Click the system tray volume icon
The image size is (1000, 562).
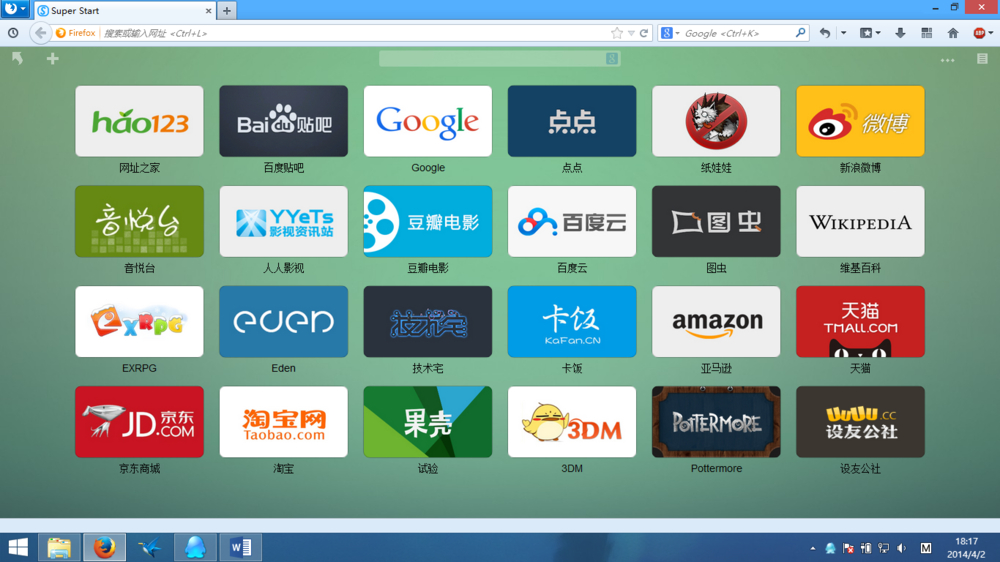point(901,548)
